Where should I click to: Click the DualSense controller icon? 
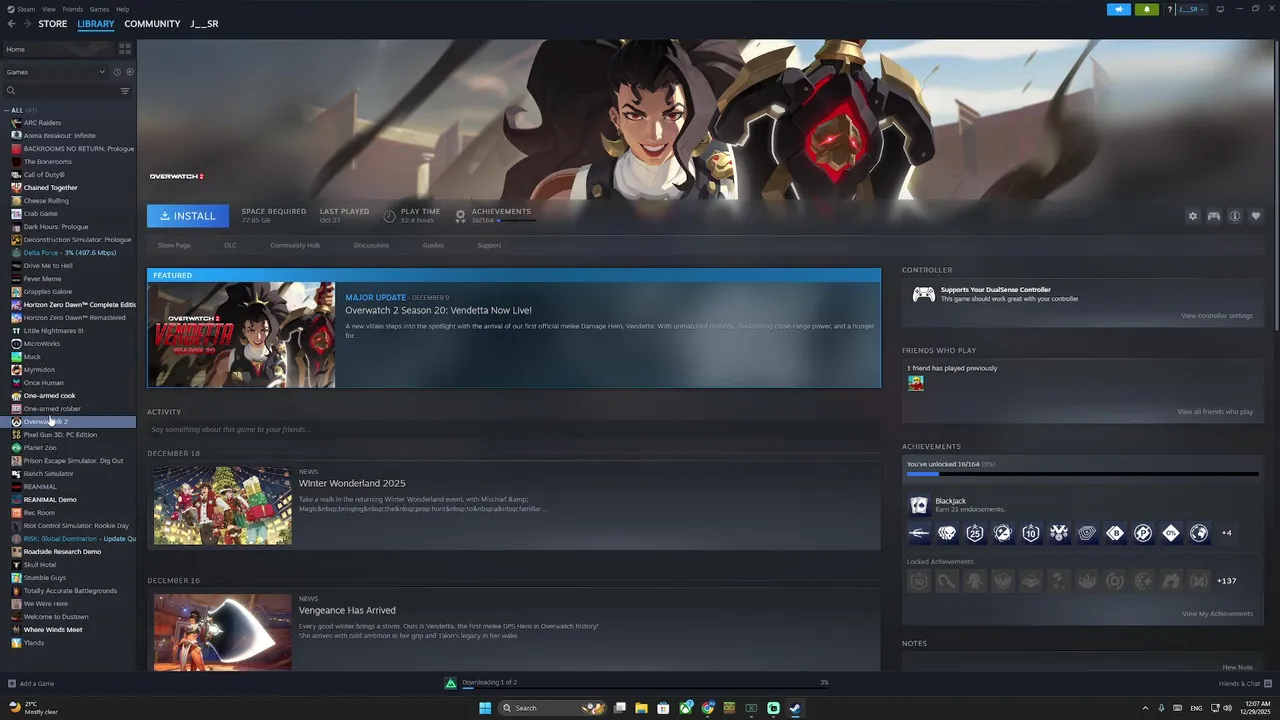click(x=923, y=294)
